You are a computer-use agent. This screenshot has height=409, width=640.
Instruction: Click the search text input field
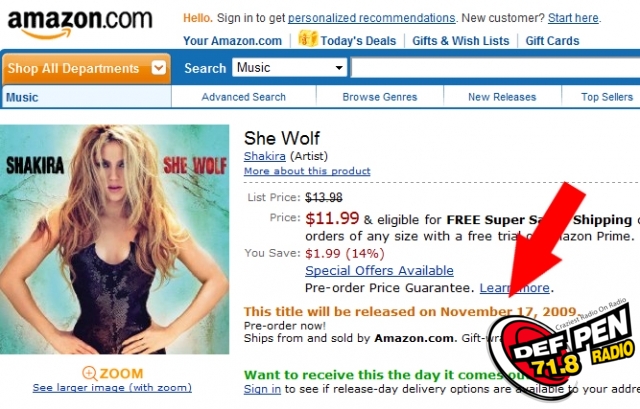[495, 68]
